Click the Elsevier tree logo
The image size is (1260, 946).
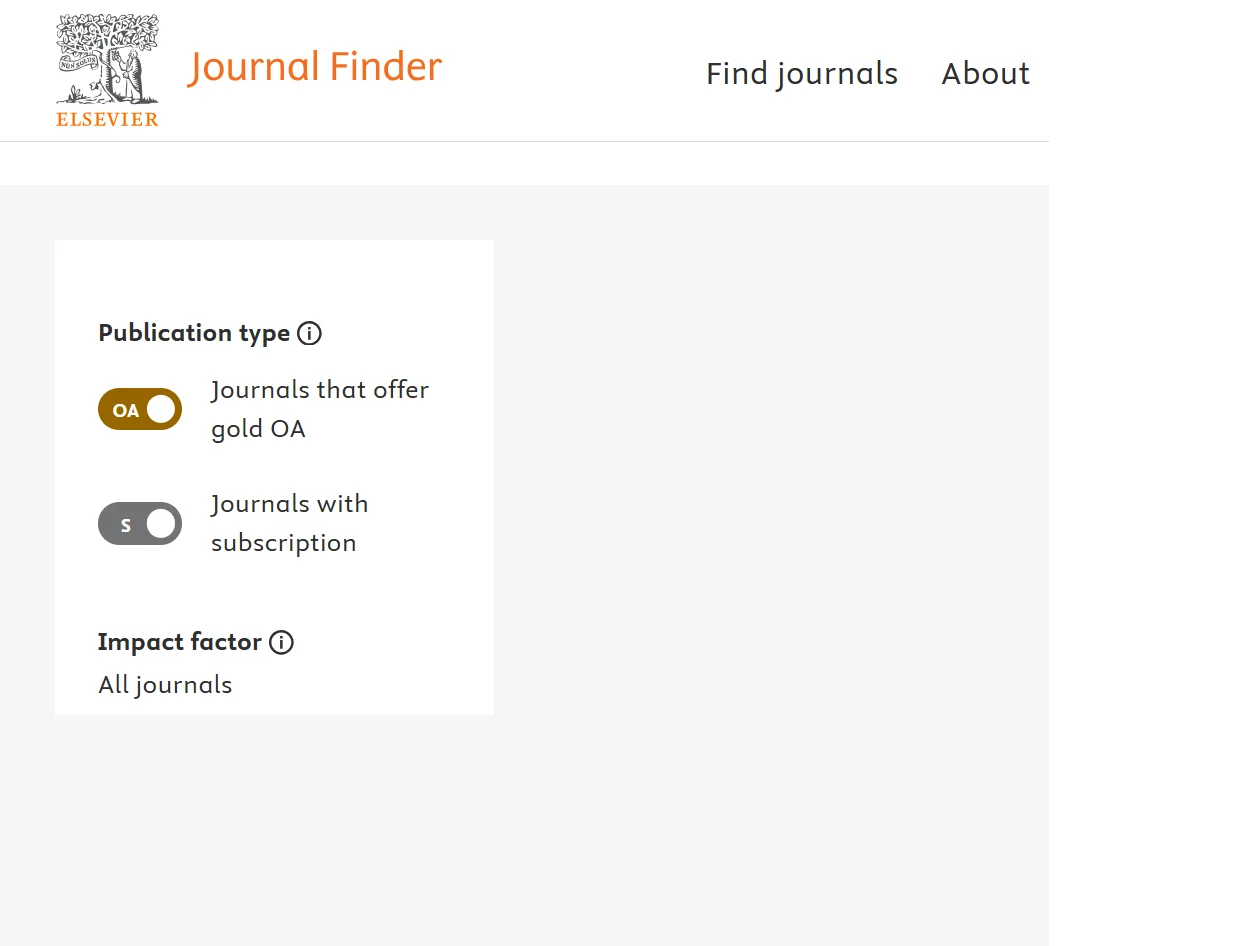tap(107, 60)
